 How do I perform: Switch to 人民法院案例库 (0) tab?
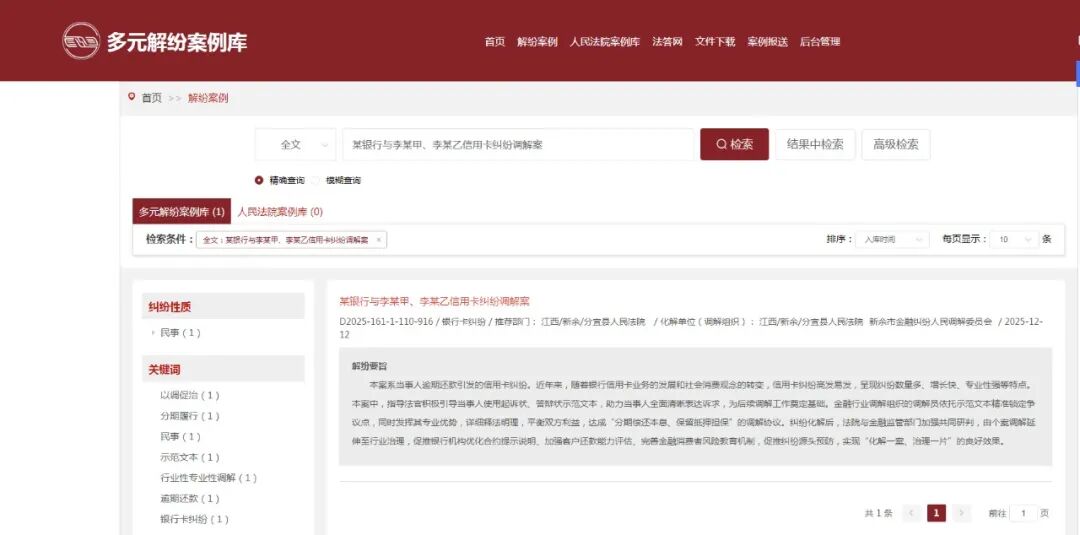[280, 212]
